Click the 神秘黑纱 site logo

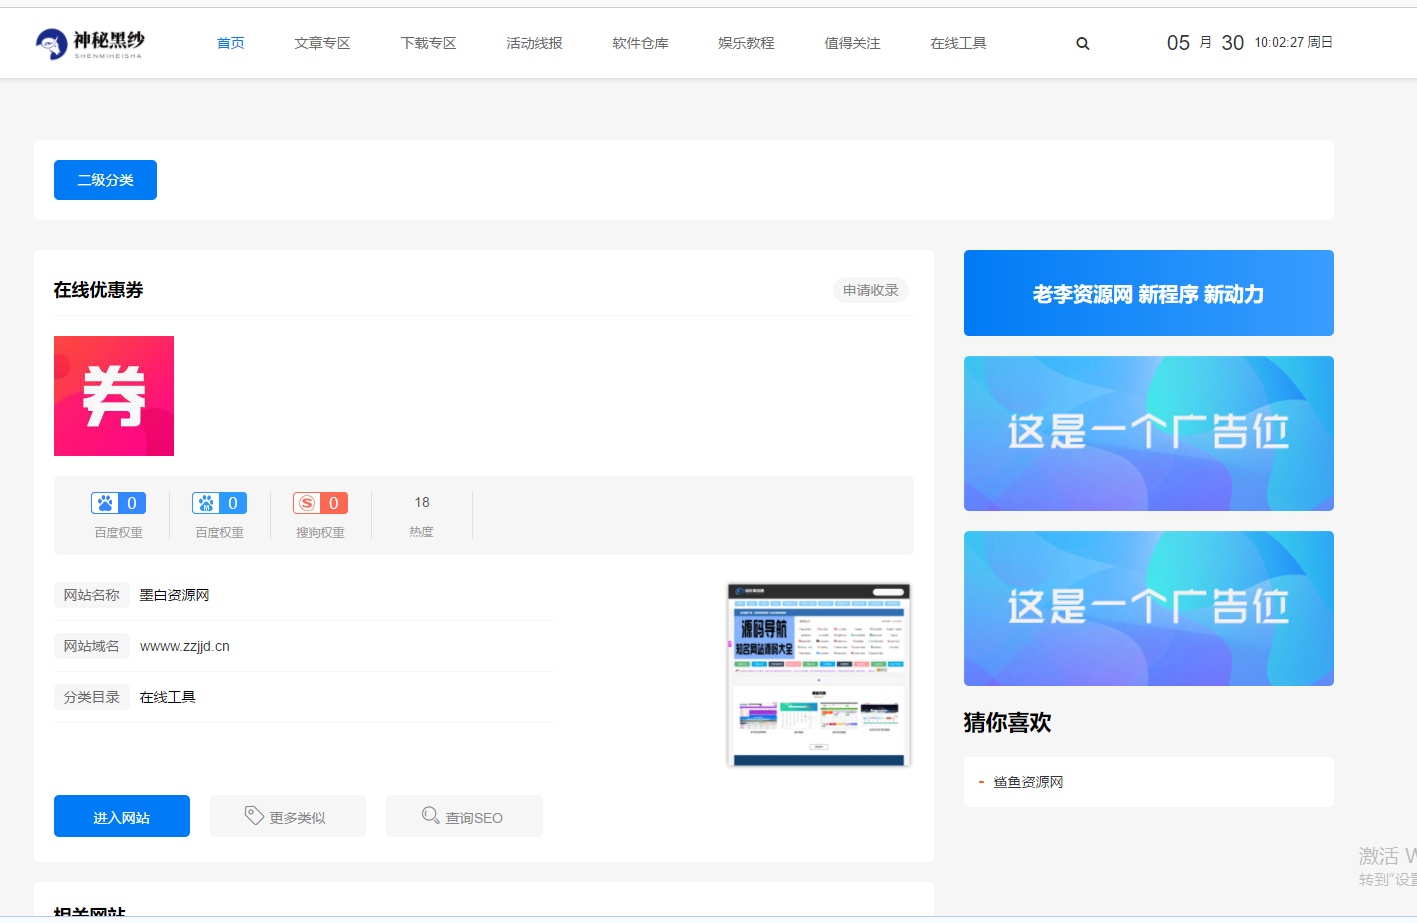pyautogui.click(x=90, y=43)
